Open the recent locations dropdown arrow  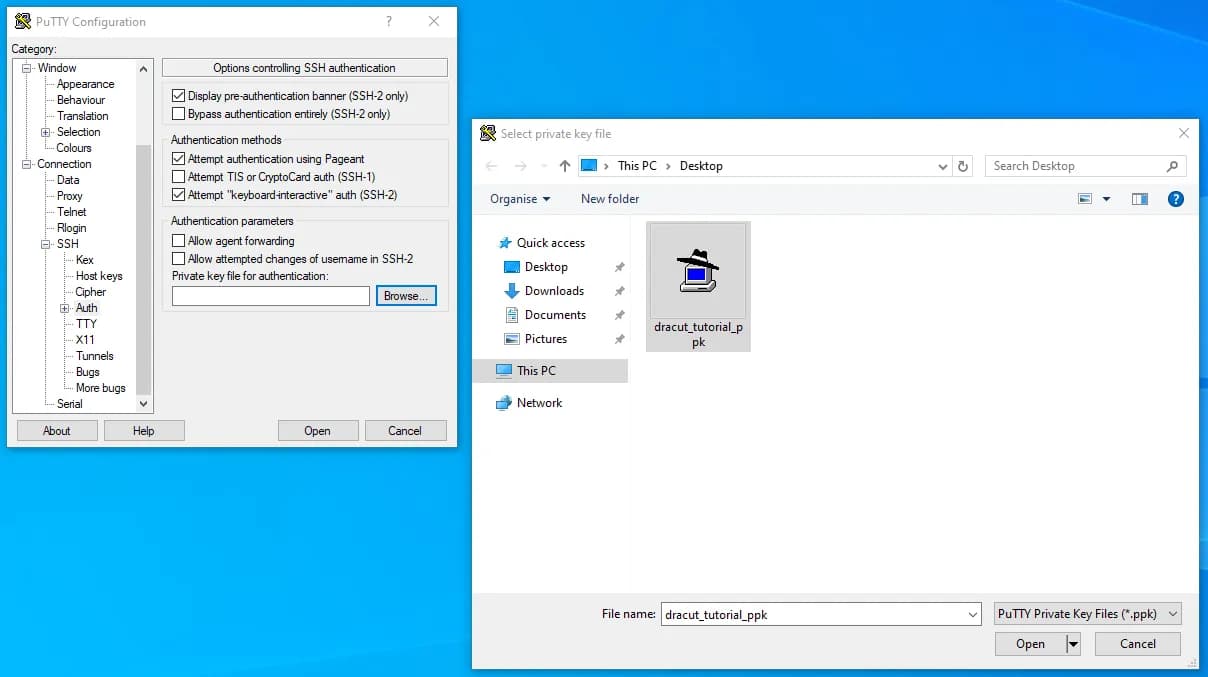543,166
